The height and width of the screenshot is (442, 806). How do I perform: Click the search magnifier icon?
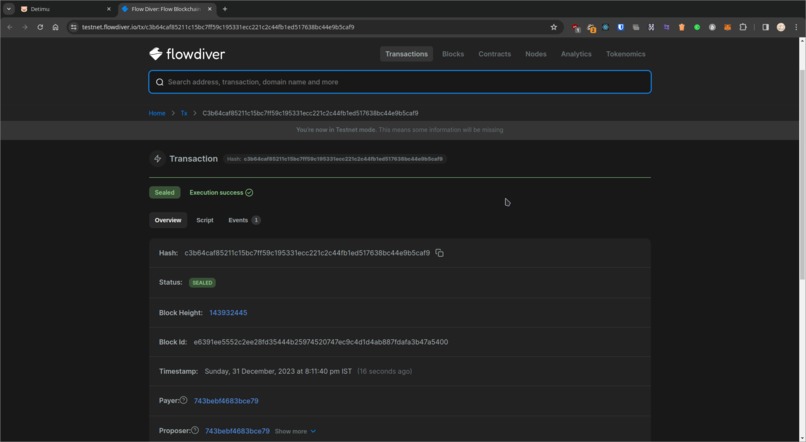click(x=159, y=82)
